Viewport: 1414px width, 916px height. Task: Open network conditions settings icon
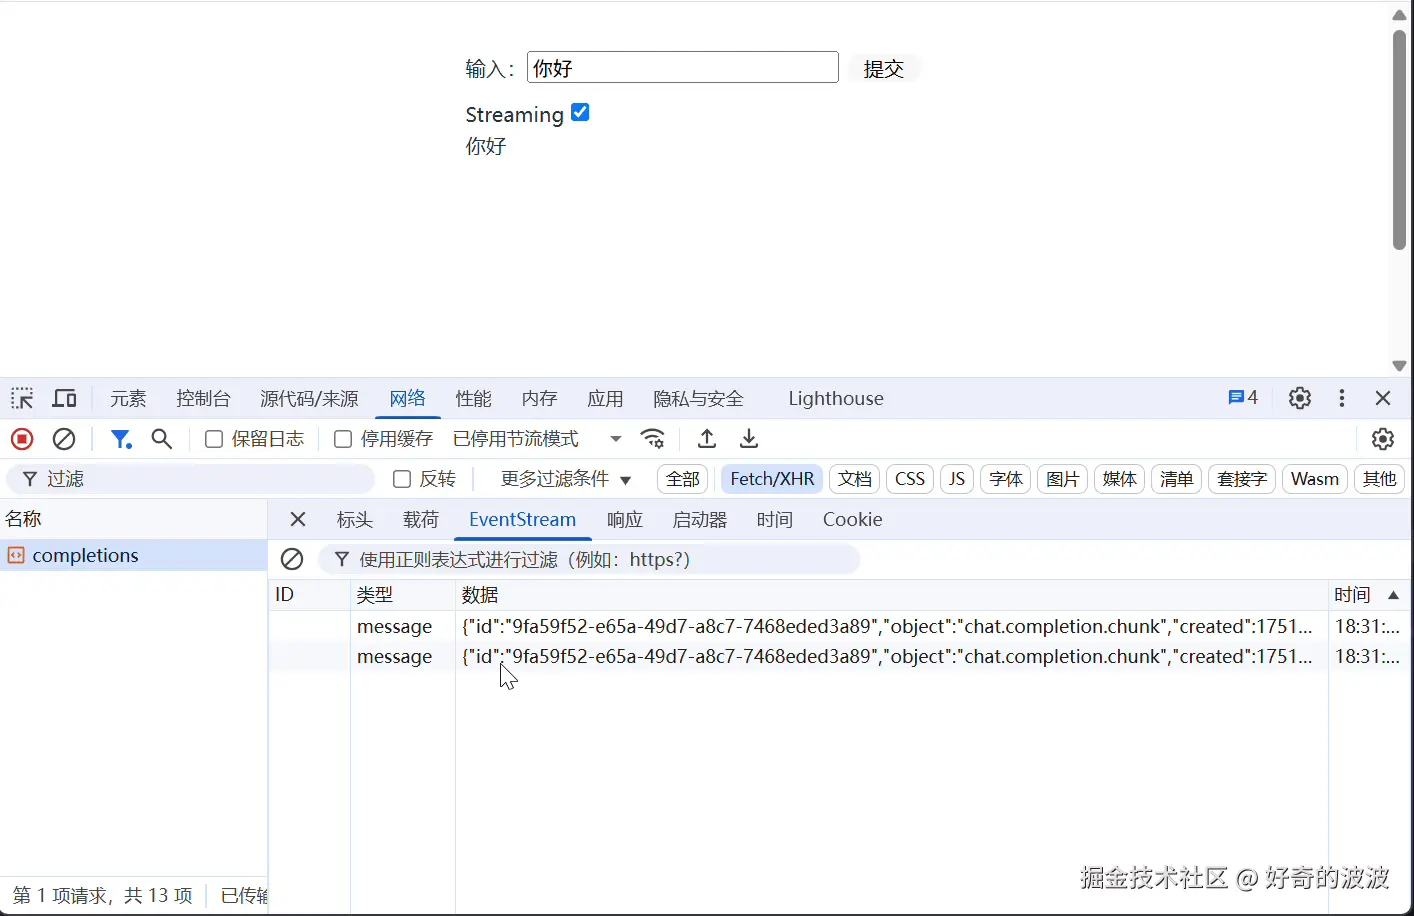653,439
